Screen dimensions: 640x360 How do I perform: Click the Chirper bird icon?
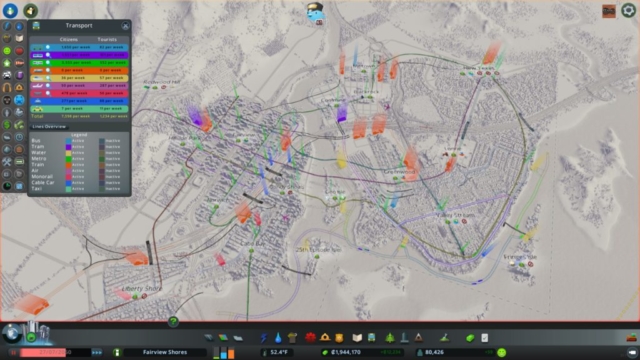point(316,14)
